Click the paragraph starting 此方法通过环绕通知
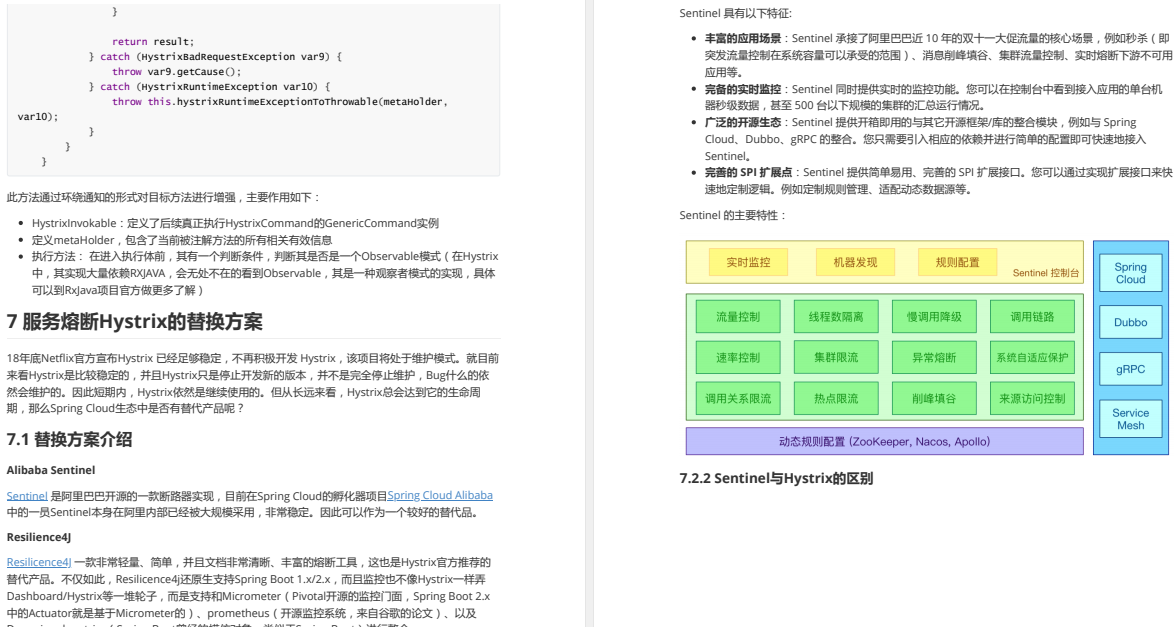This screenshot has height=627, width=1174. click(164, 198)
